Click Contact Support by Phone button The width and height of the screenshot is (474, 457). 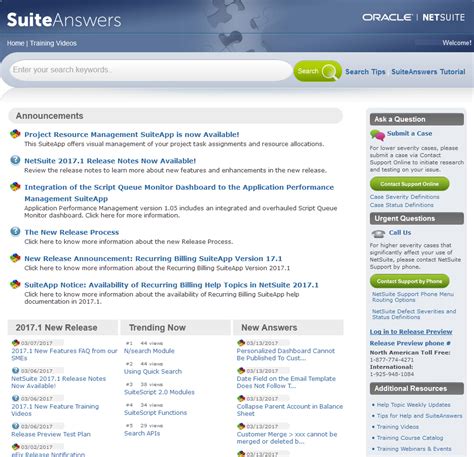(x=409, y=281)
